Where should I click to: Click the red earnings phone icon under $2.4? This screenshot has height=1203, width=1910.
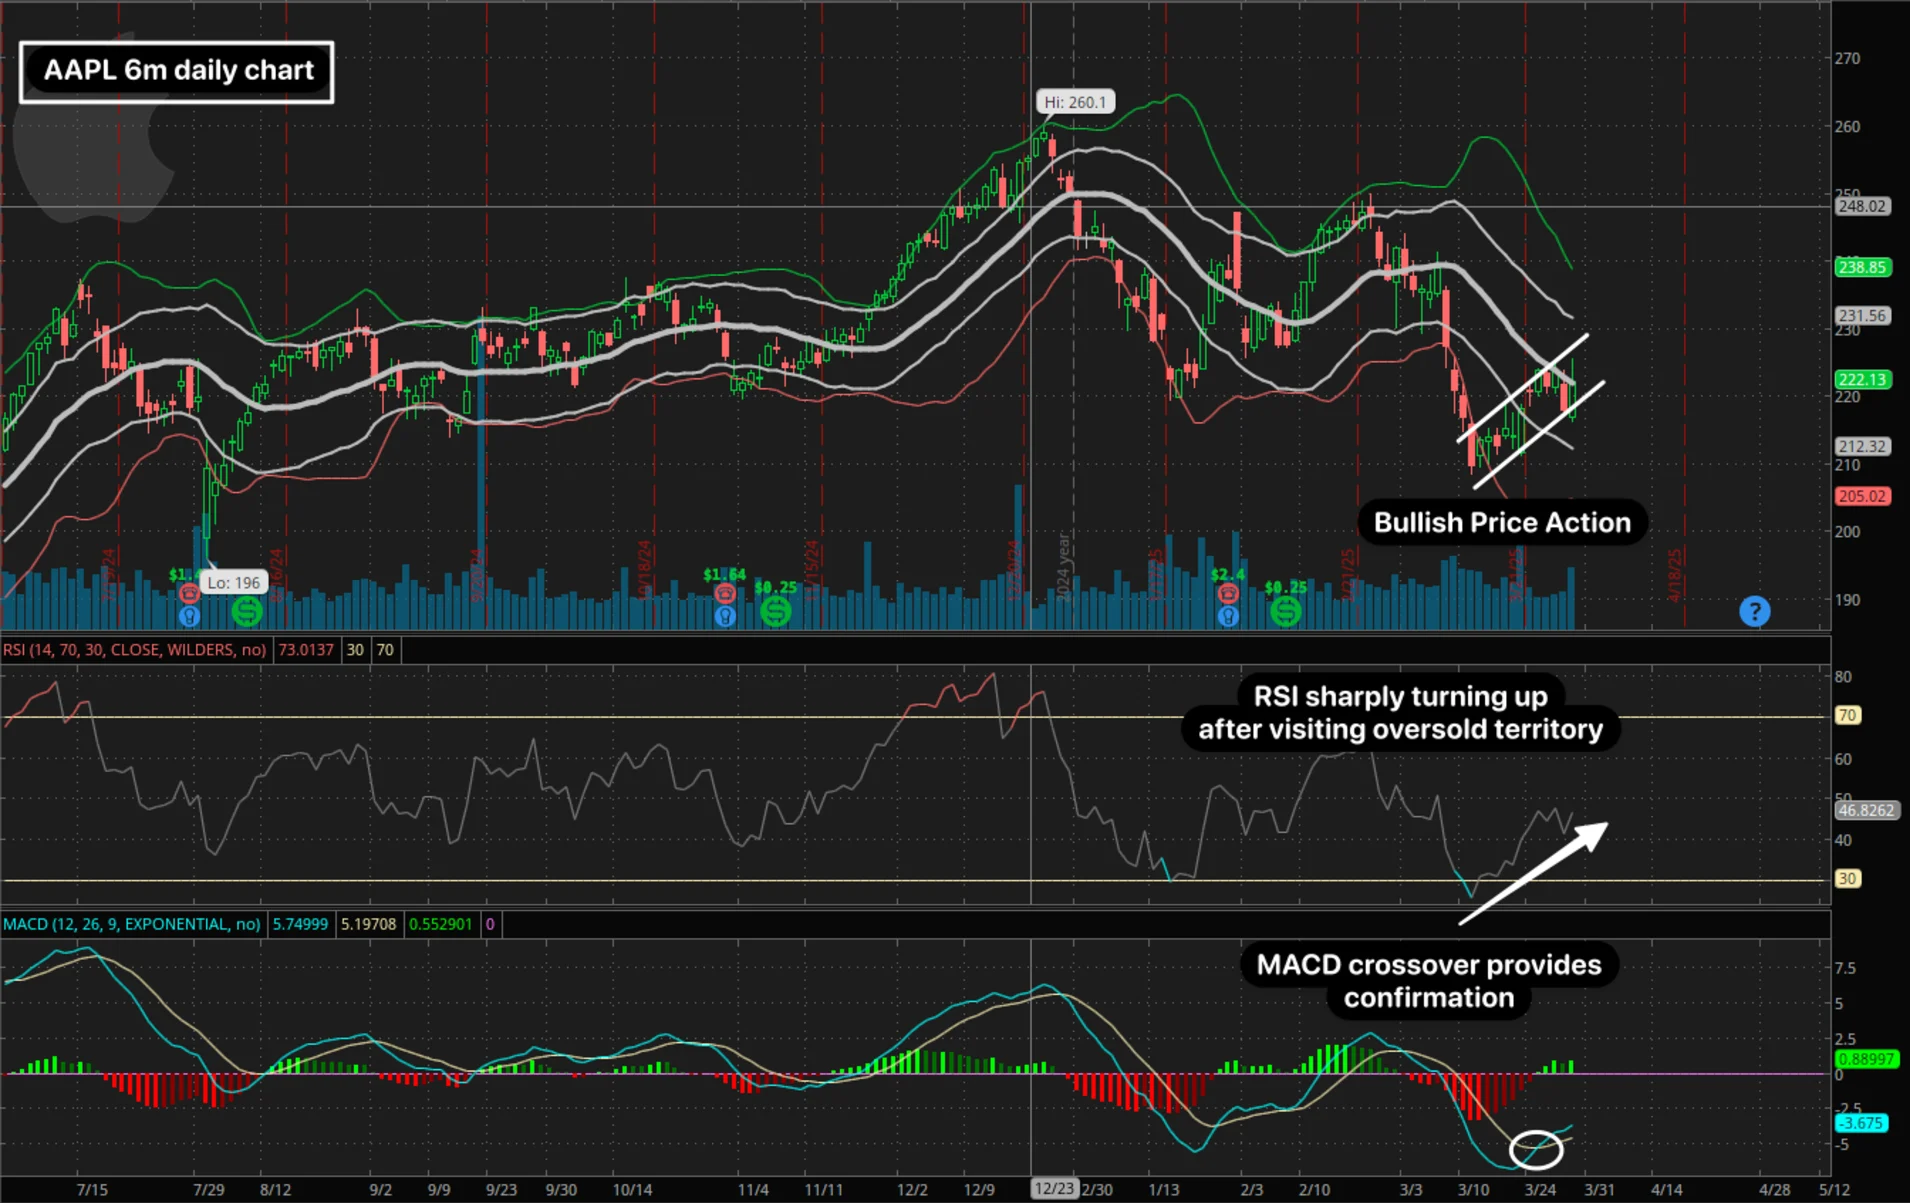(1228, 594)
